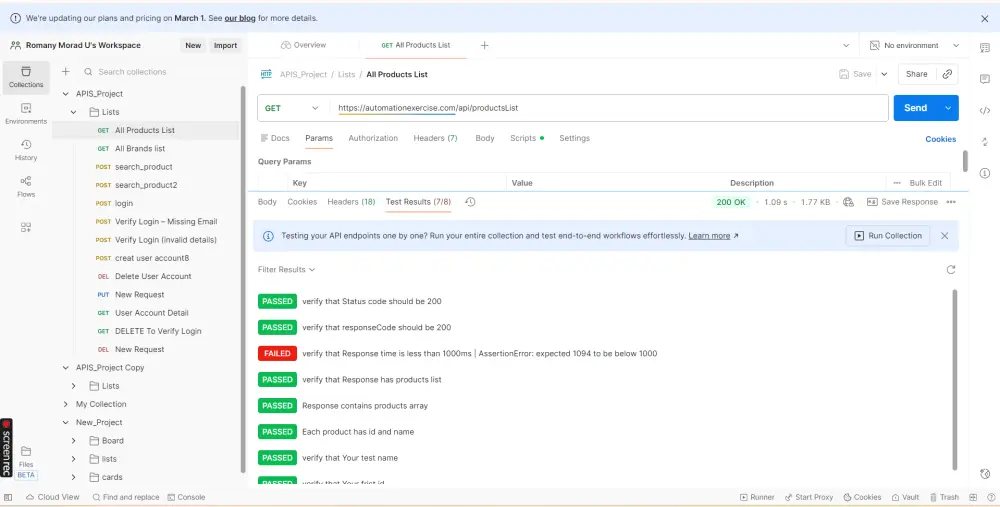Image resolution: width=1000 pixels, height=507 pixels.
Task: Expand the My Collection chevron
Action: [66, 404]
